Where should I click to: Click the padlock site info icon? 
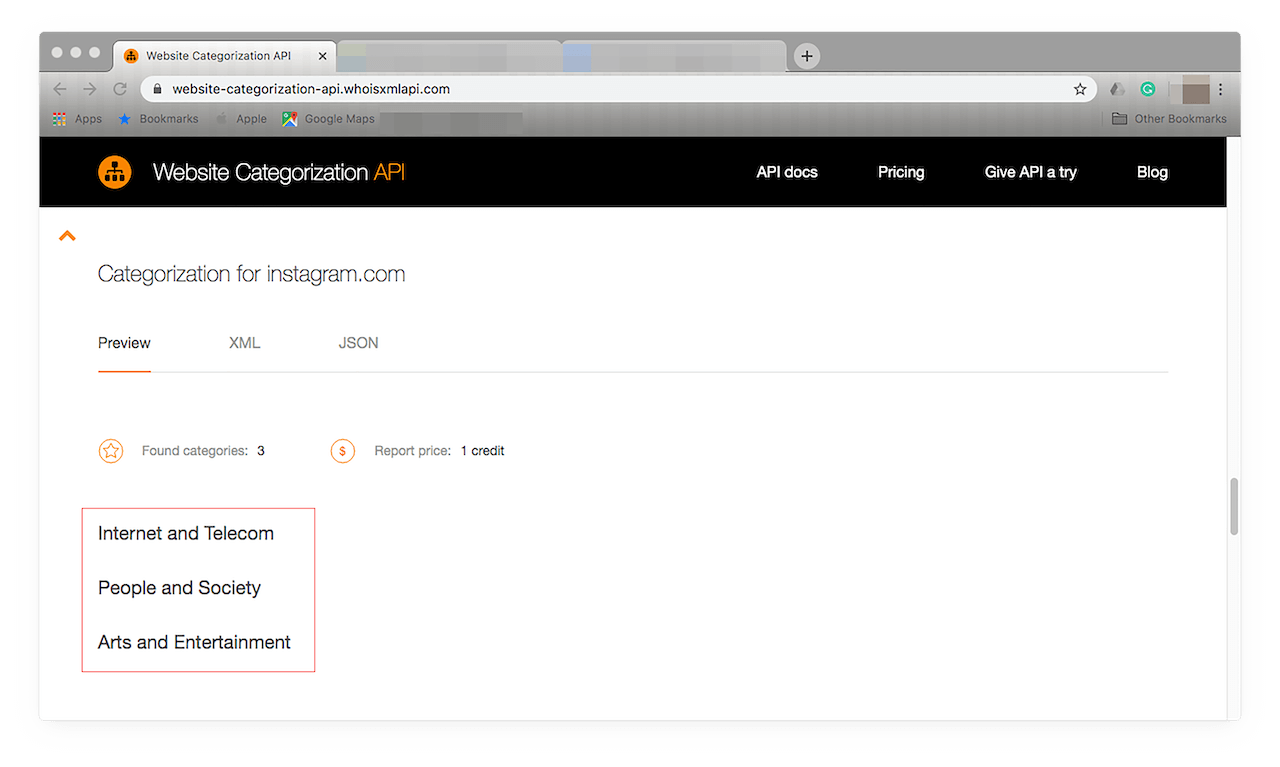(157, 89)
